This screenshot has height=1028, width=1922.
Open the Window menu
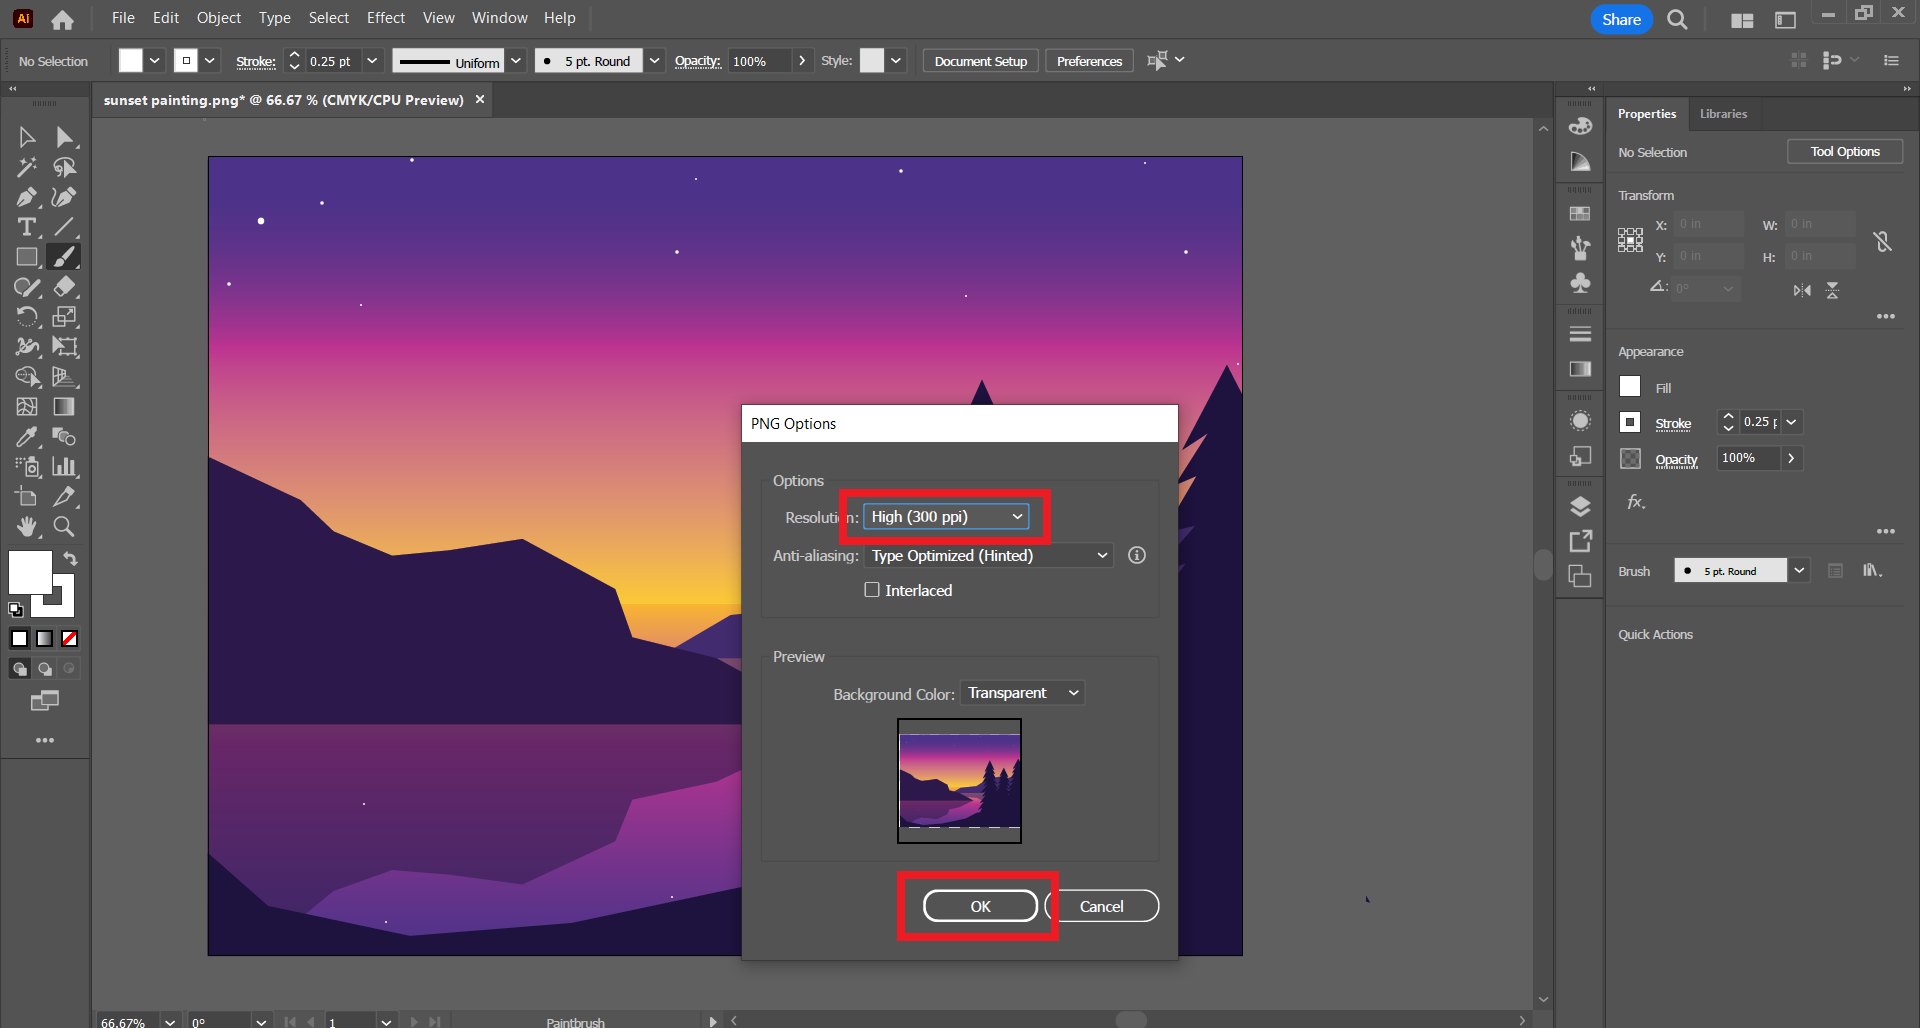coord(499,18)
